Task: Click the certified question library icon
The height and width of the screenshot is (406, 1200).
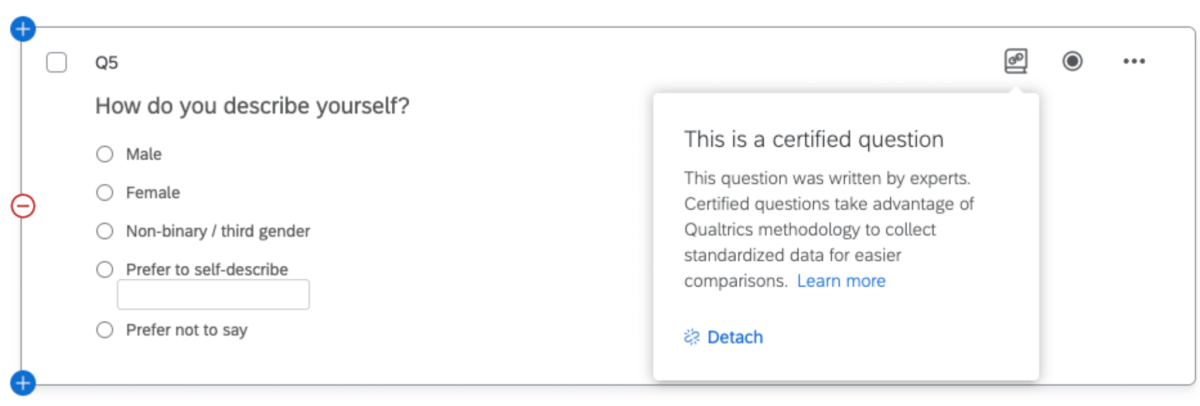Action: click(x=1016, y=62)
